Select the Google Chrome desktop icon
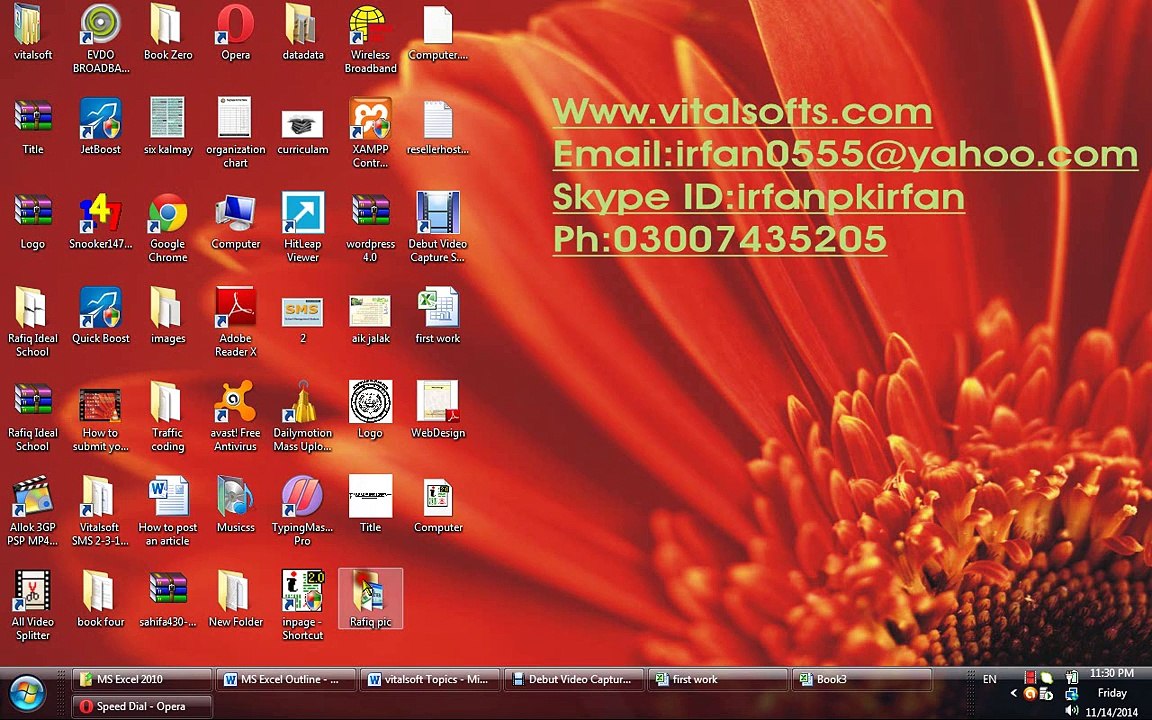Viewport: 1152px width, 720px height. [168, 227]
